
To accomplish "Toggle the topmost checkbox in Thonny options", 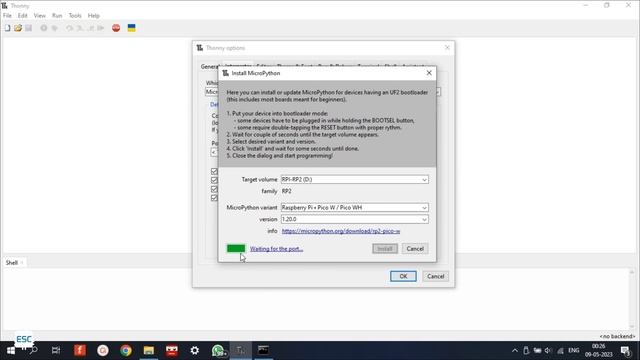I will [214, 171].
